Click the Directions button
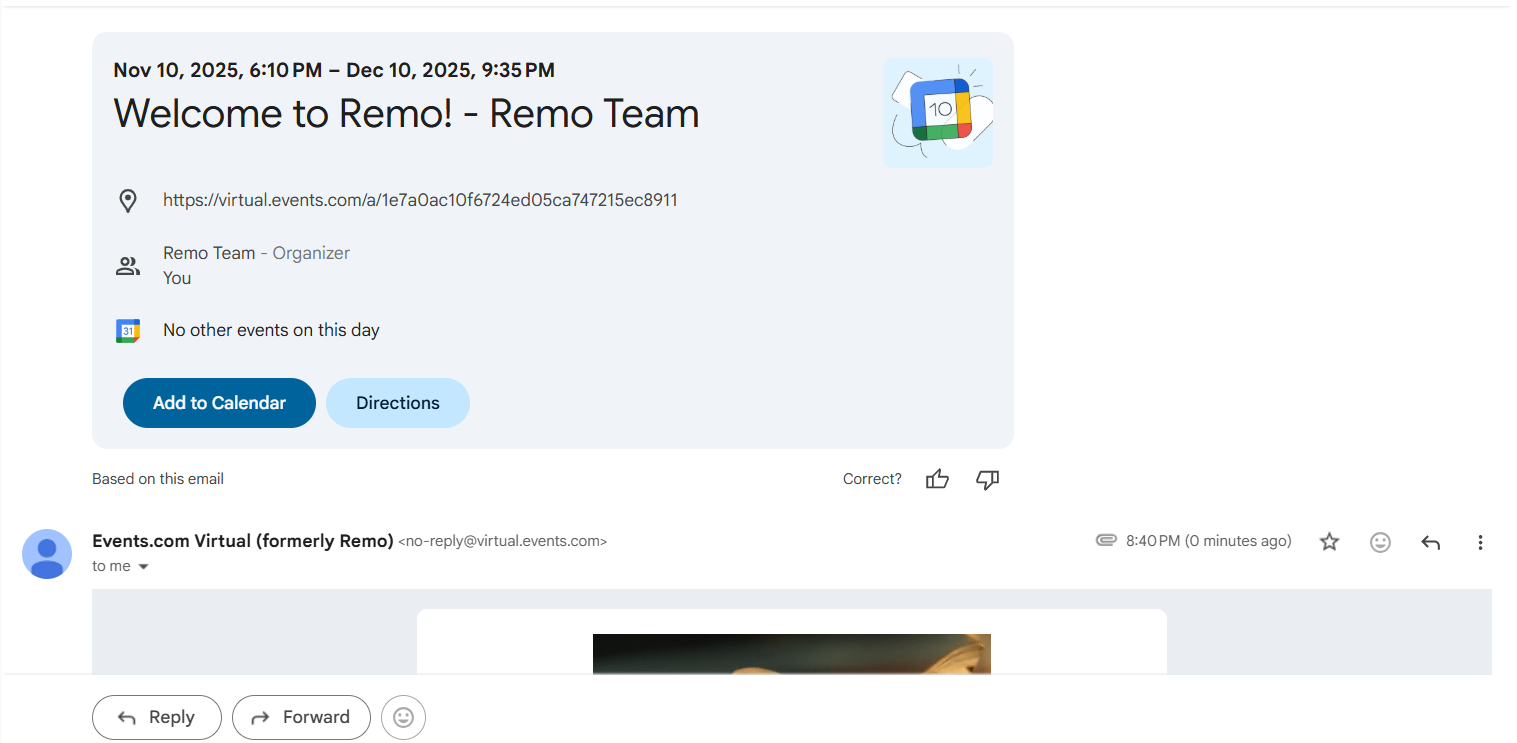This screenshot has width=1517, height=743. [397, 403]
